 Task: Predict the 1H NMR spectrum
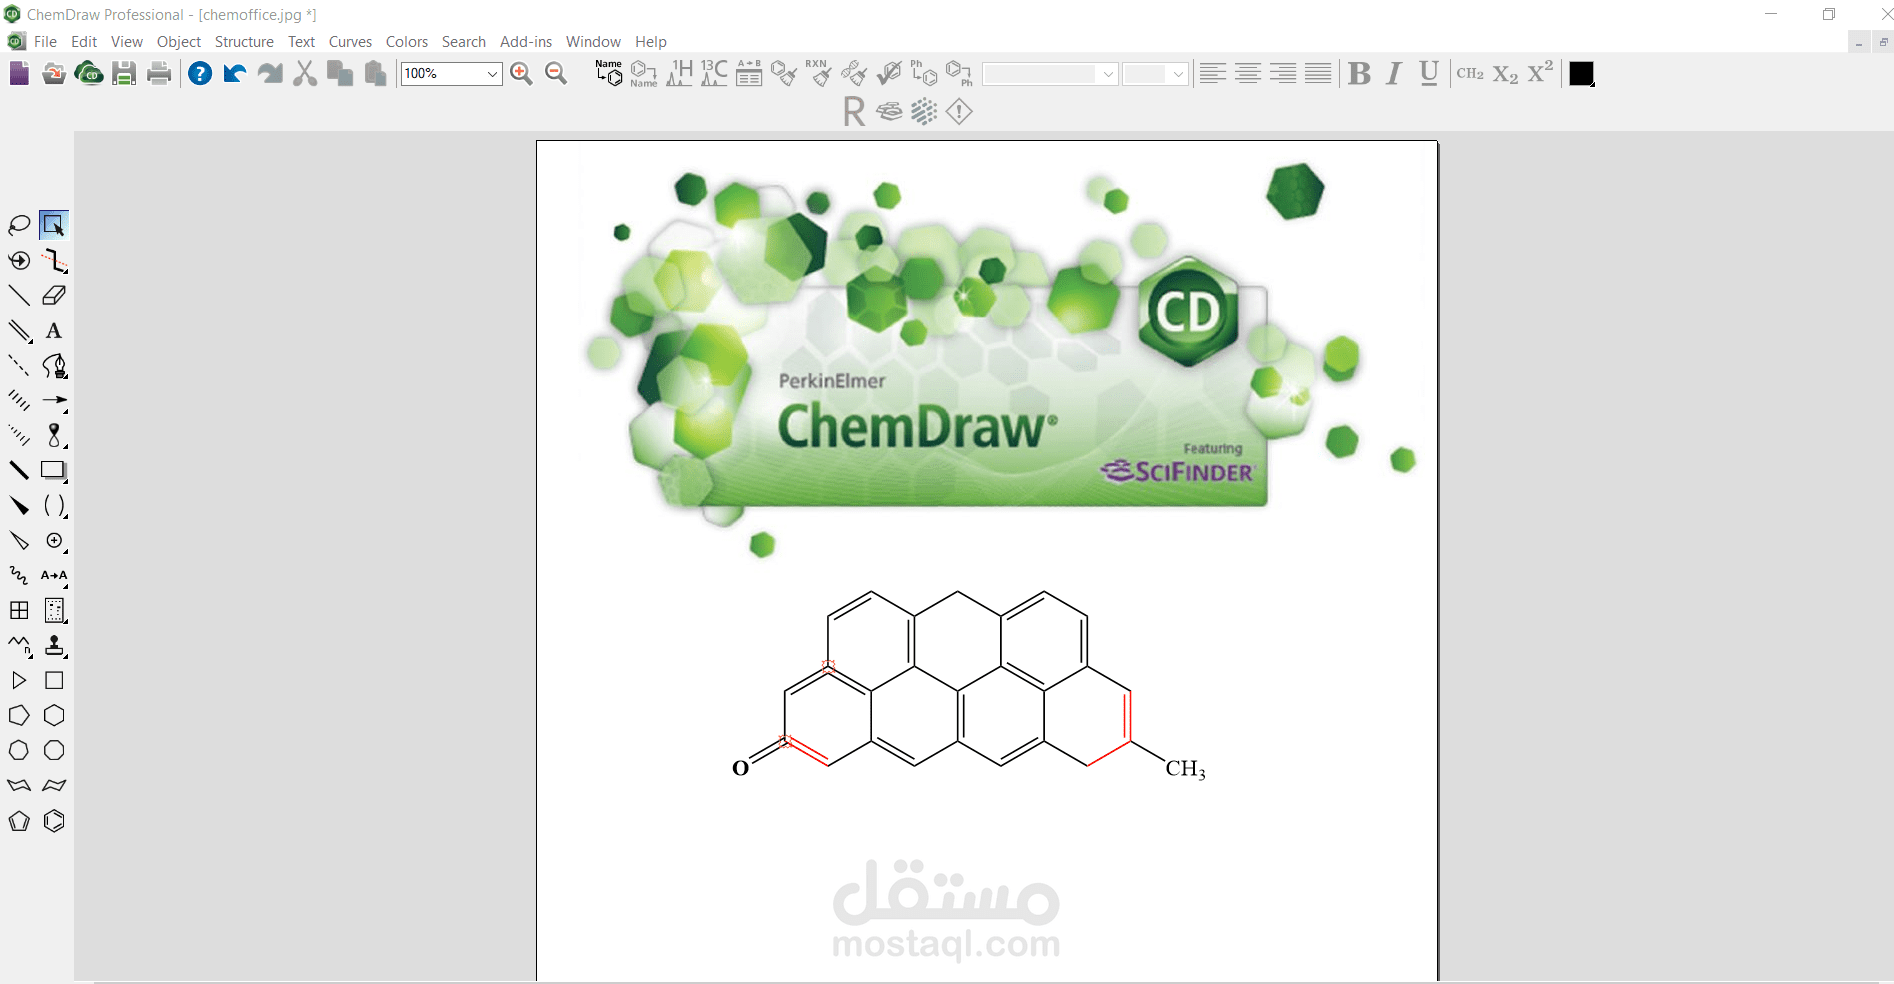click(x=679, y=73)
